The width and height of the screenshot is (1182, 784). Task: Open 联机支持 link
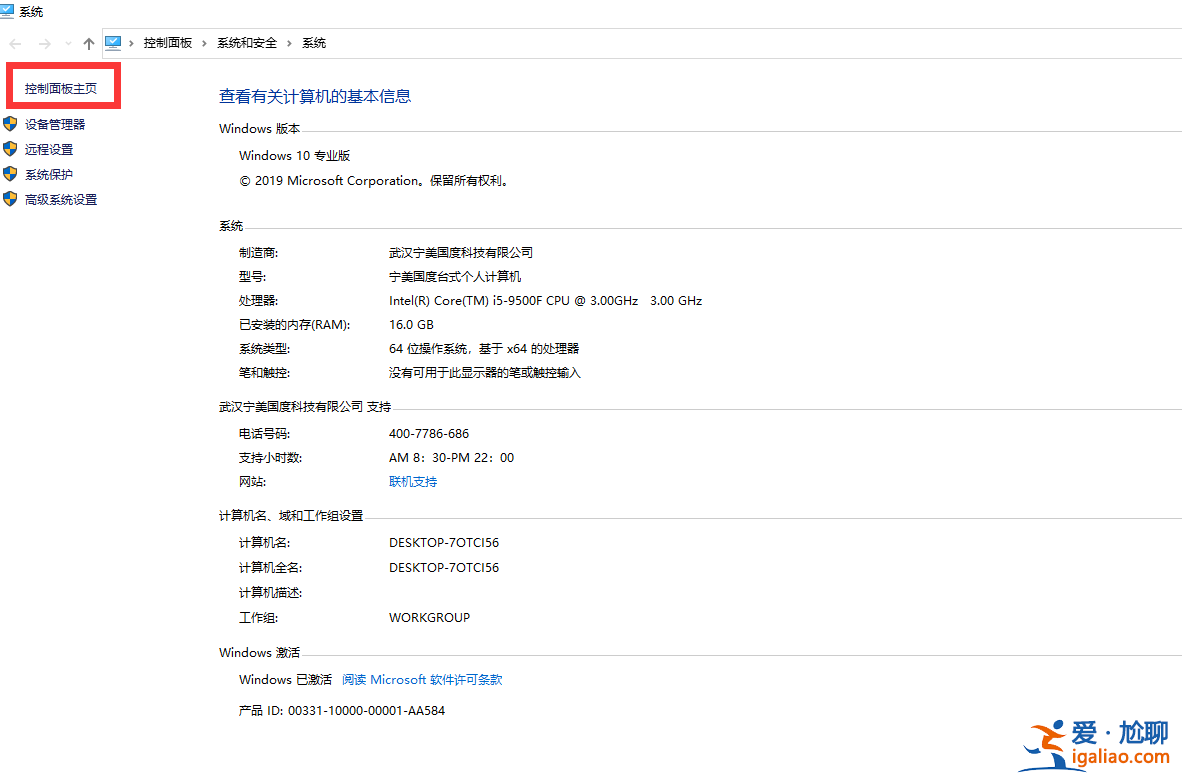(412, 481)
